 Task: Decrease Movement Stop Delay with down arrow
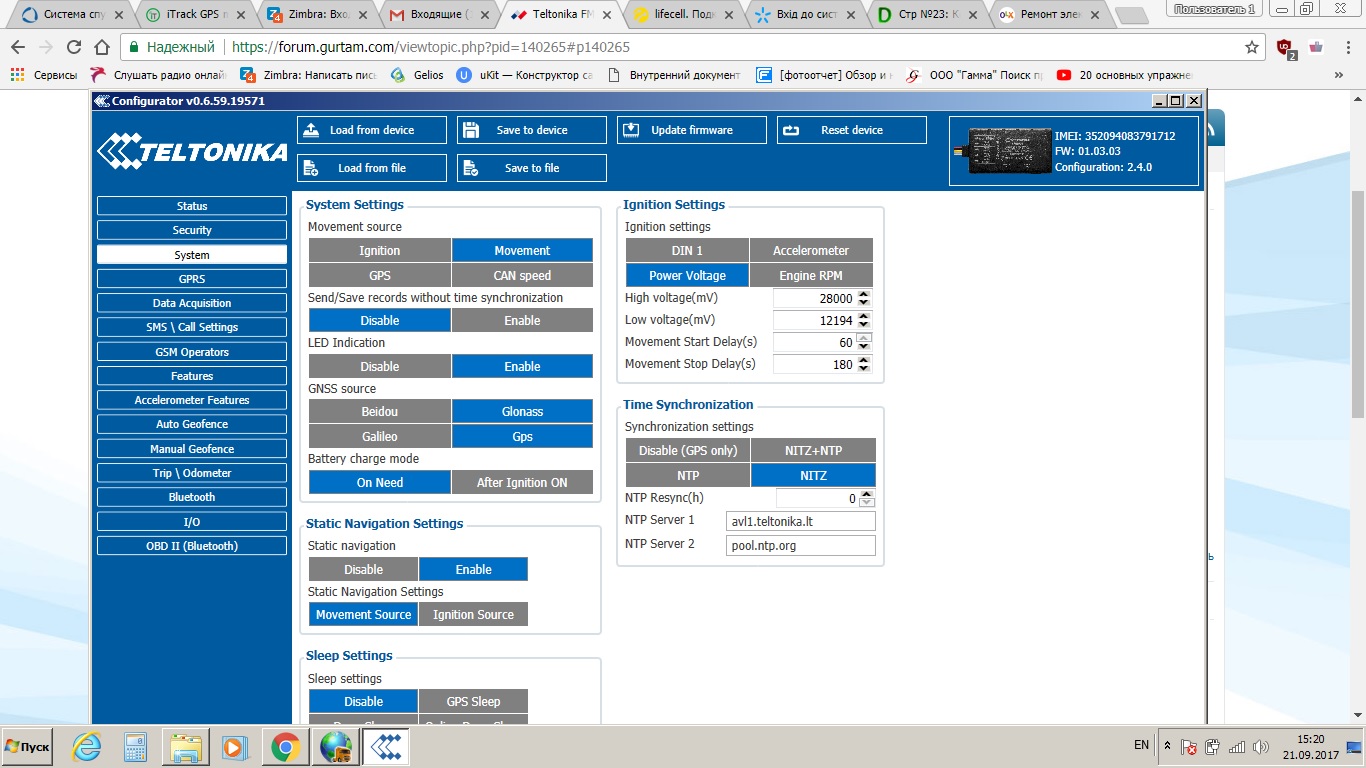coord(865,369)
